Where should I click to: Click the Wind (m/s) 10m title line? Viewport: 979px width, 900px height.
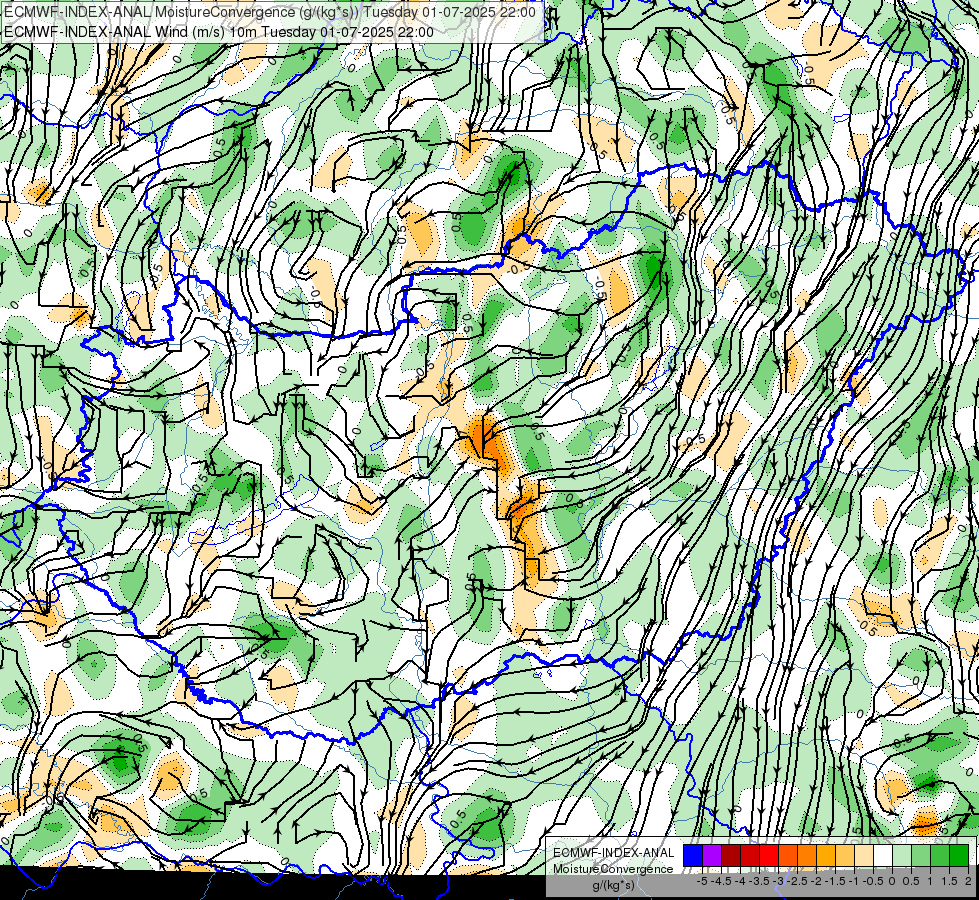coord(219,31)
